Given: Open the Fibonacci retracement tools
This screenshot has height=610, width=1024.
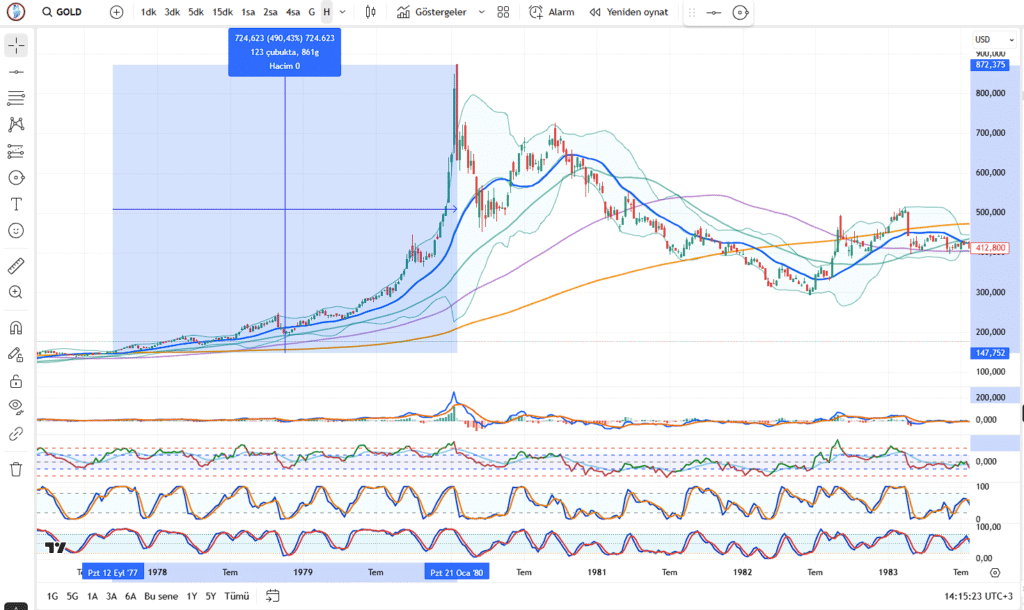Looking at the screenshot, I should click(x=16, y=98).
